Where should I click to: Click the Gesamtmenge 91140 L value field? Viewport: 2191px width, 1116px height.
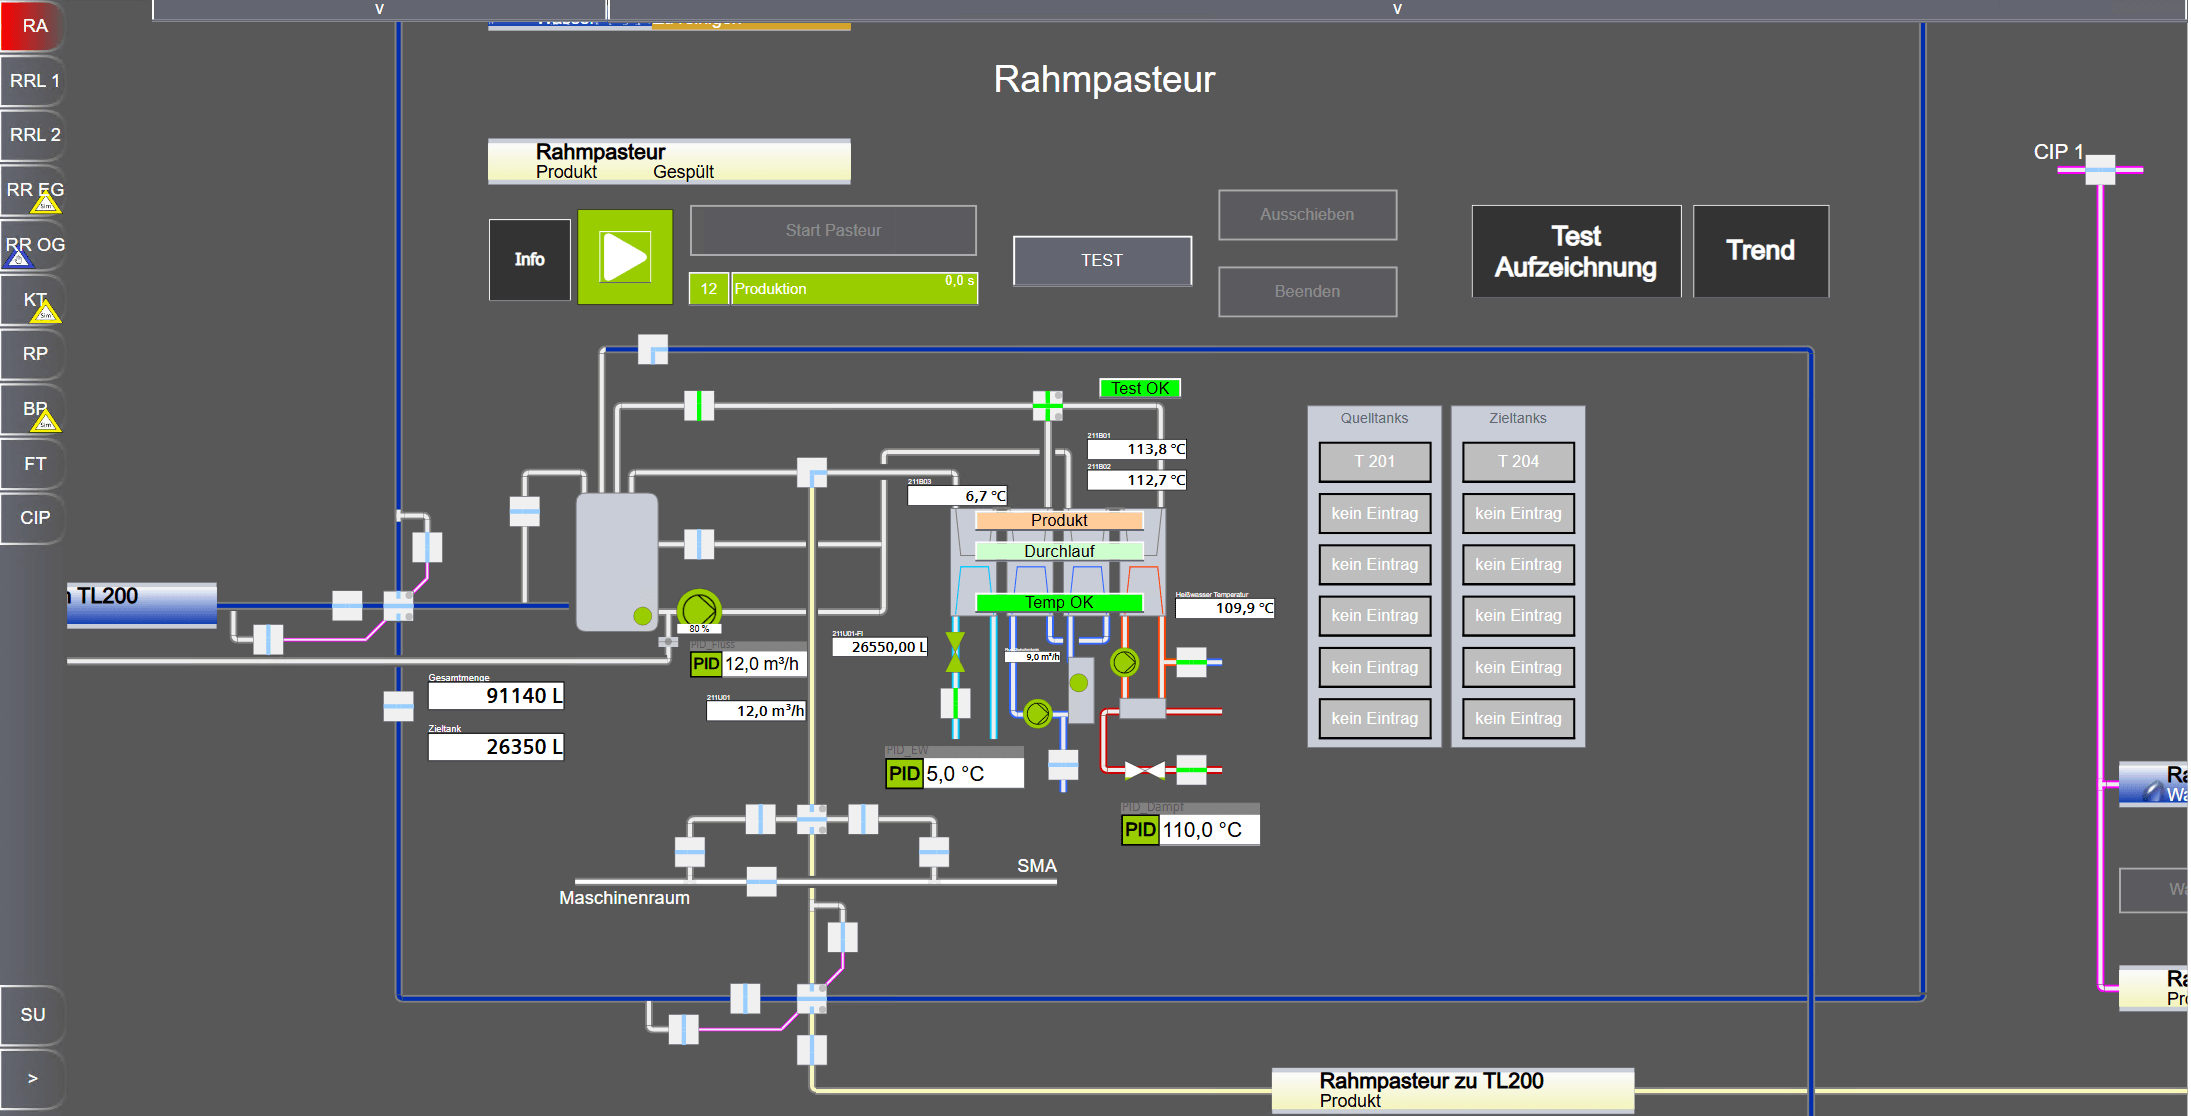(496, 696)
